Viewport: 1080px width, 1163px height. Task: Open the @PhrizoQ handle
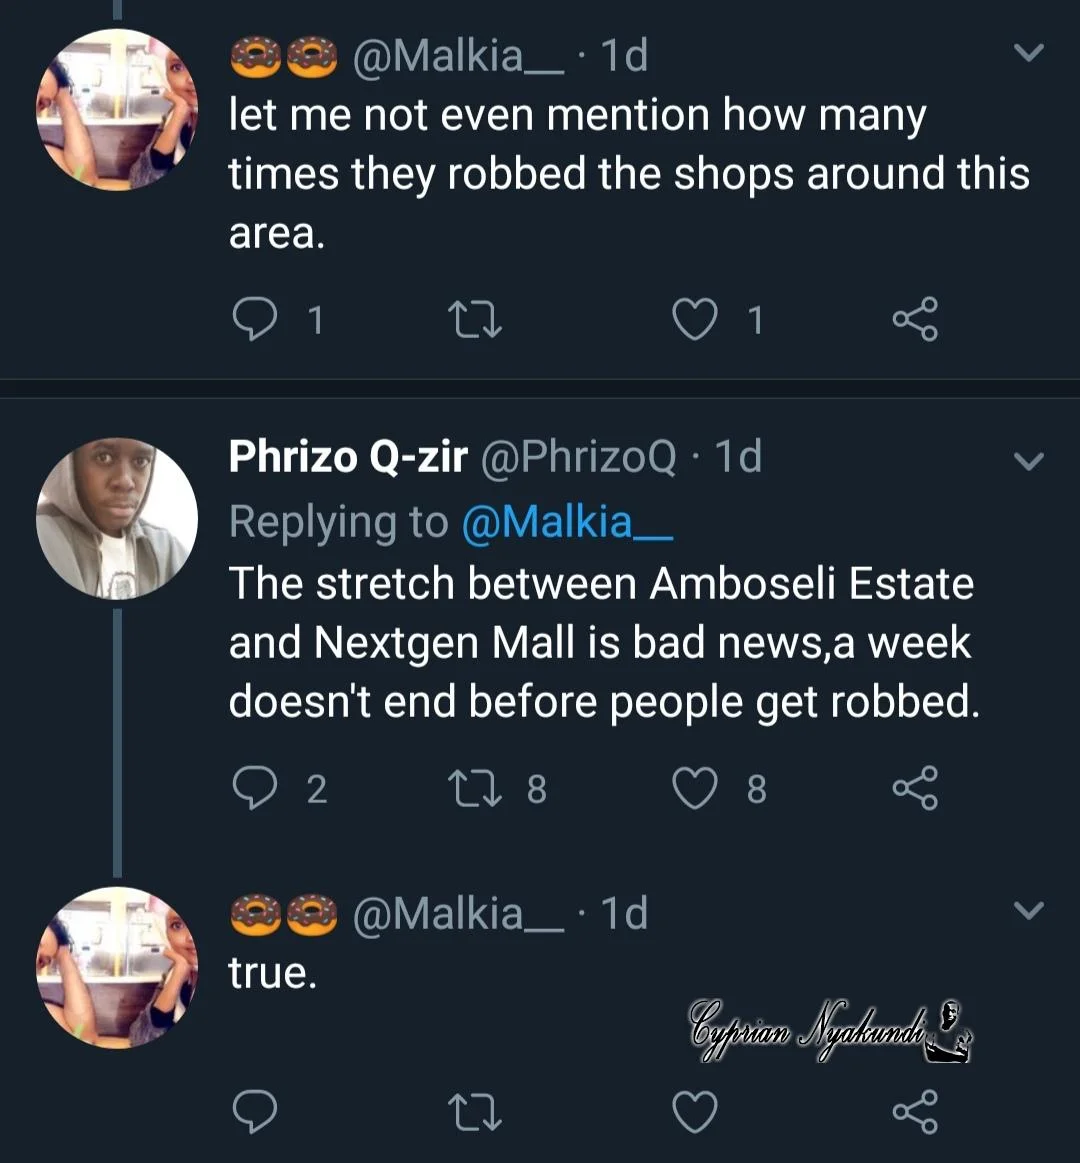point(578,457)
